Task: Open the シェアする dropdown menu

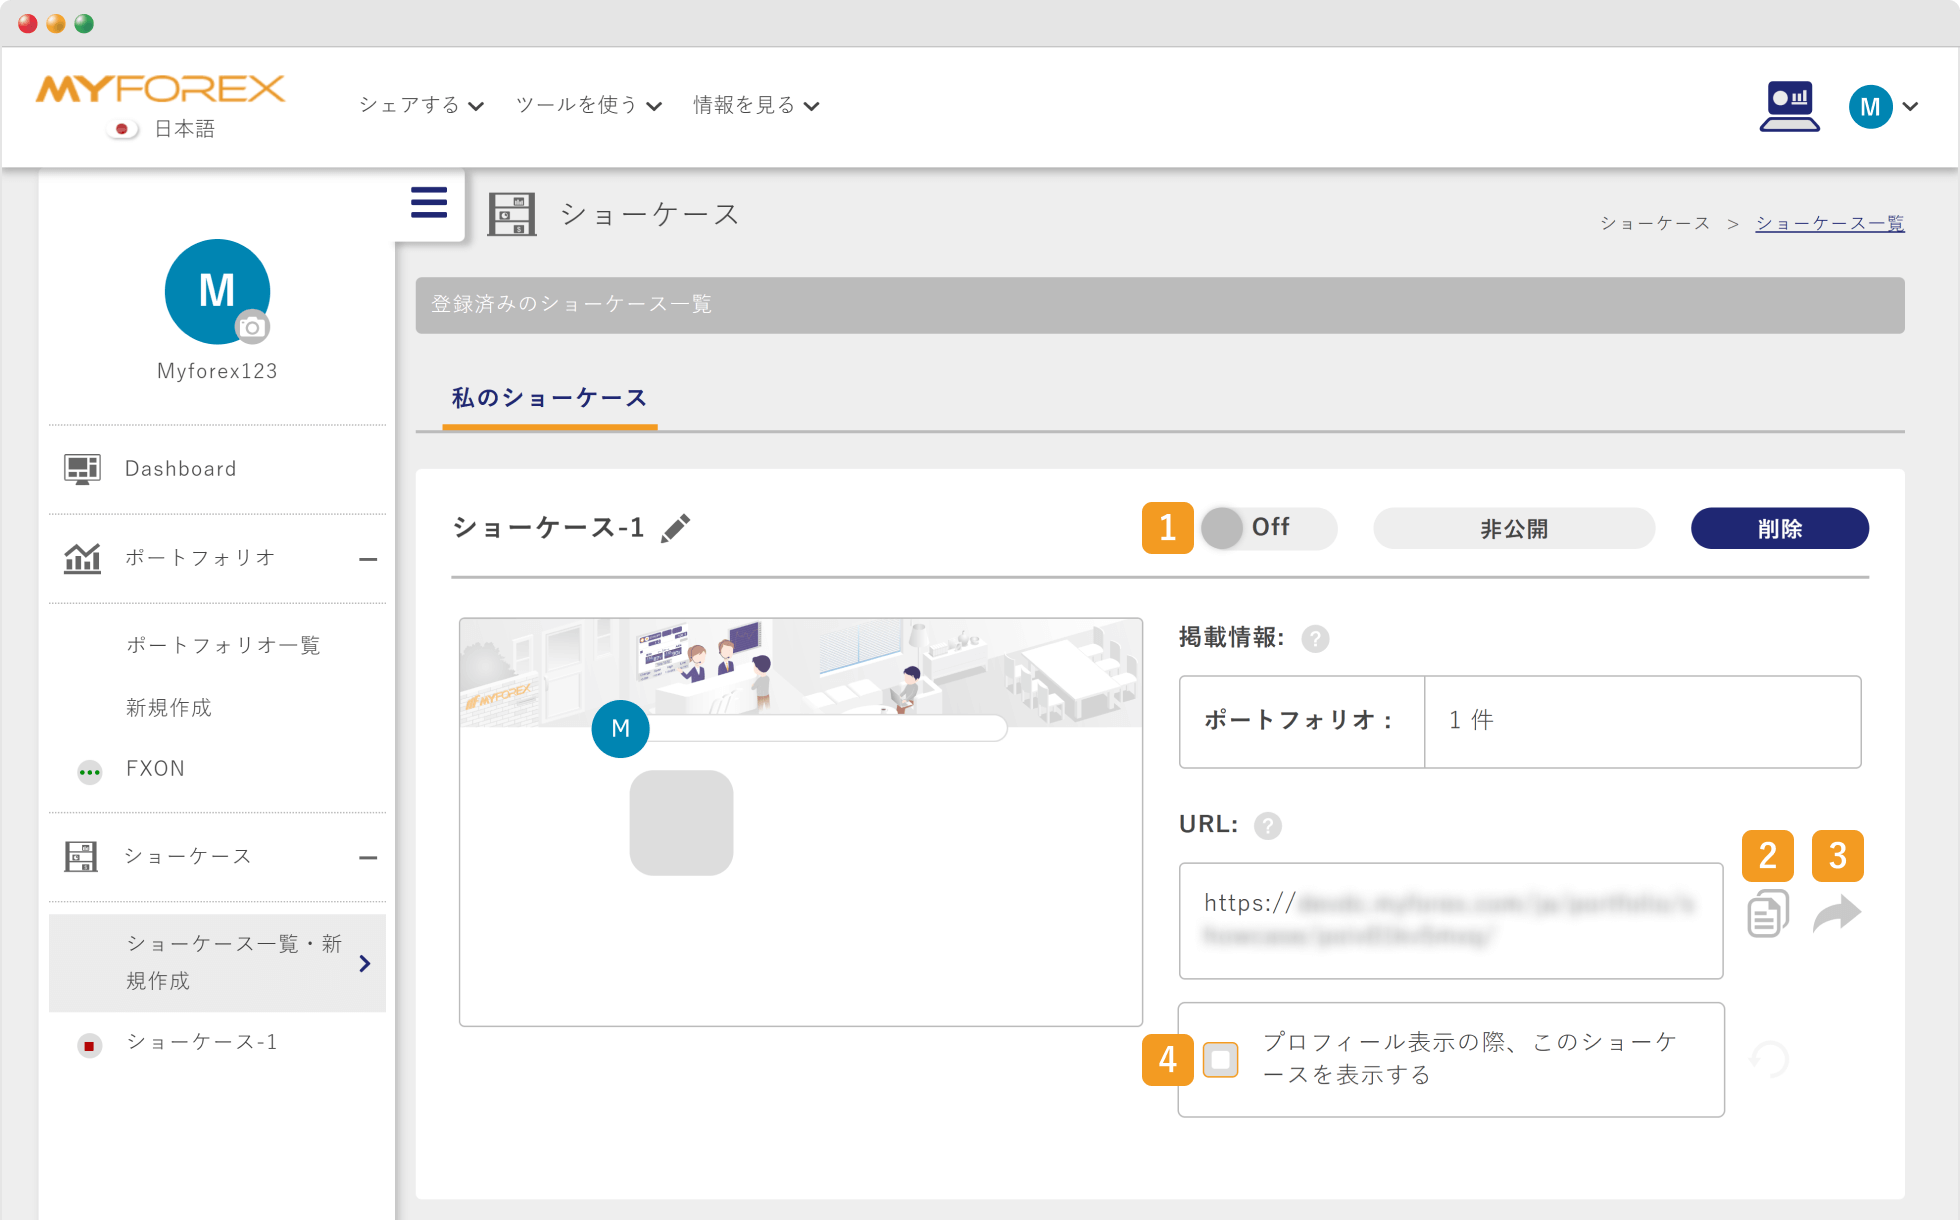Action: click(x=419, y=104)
